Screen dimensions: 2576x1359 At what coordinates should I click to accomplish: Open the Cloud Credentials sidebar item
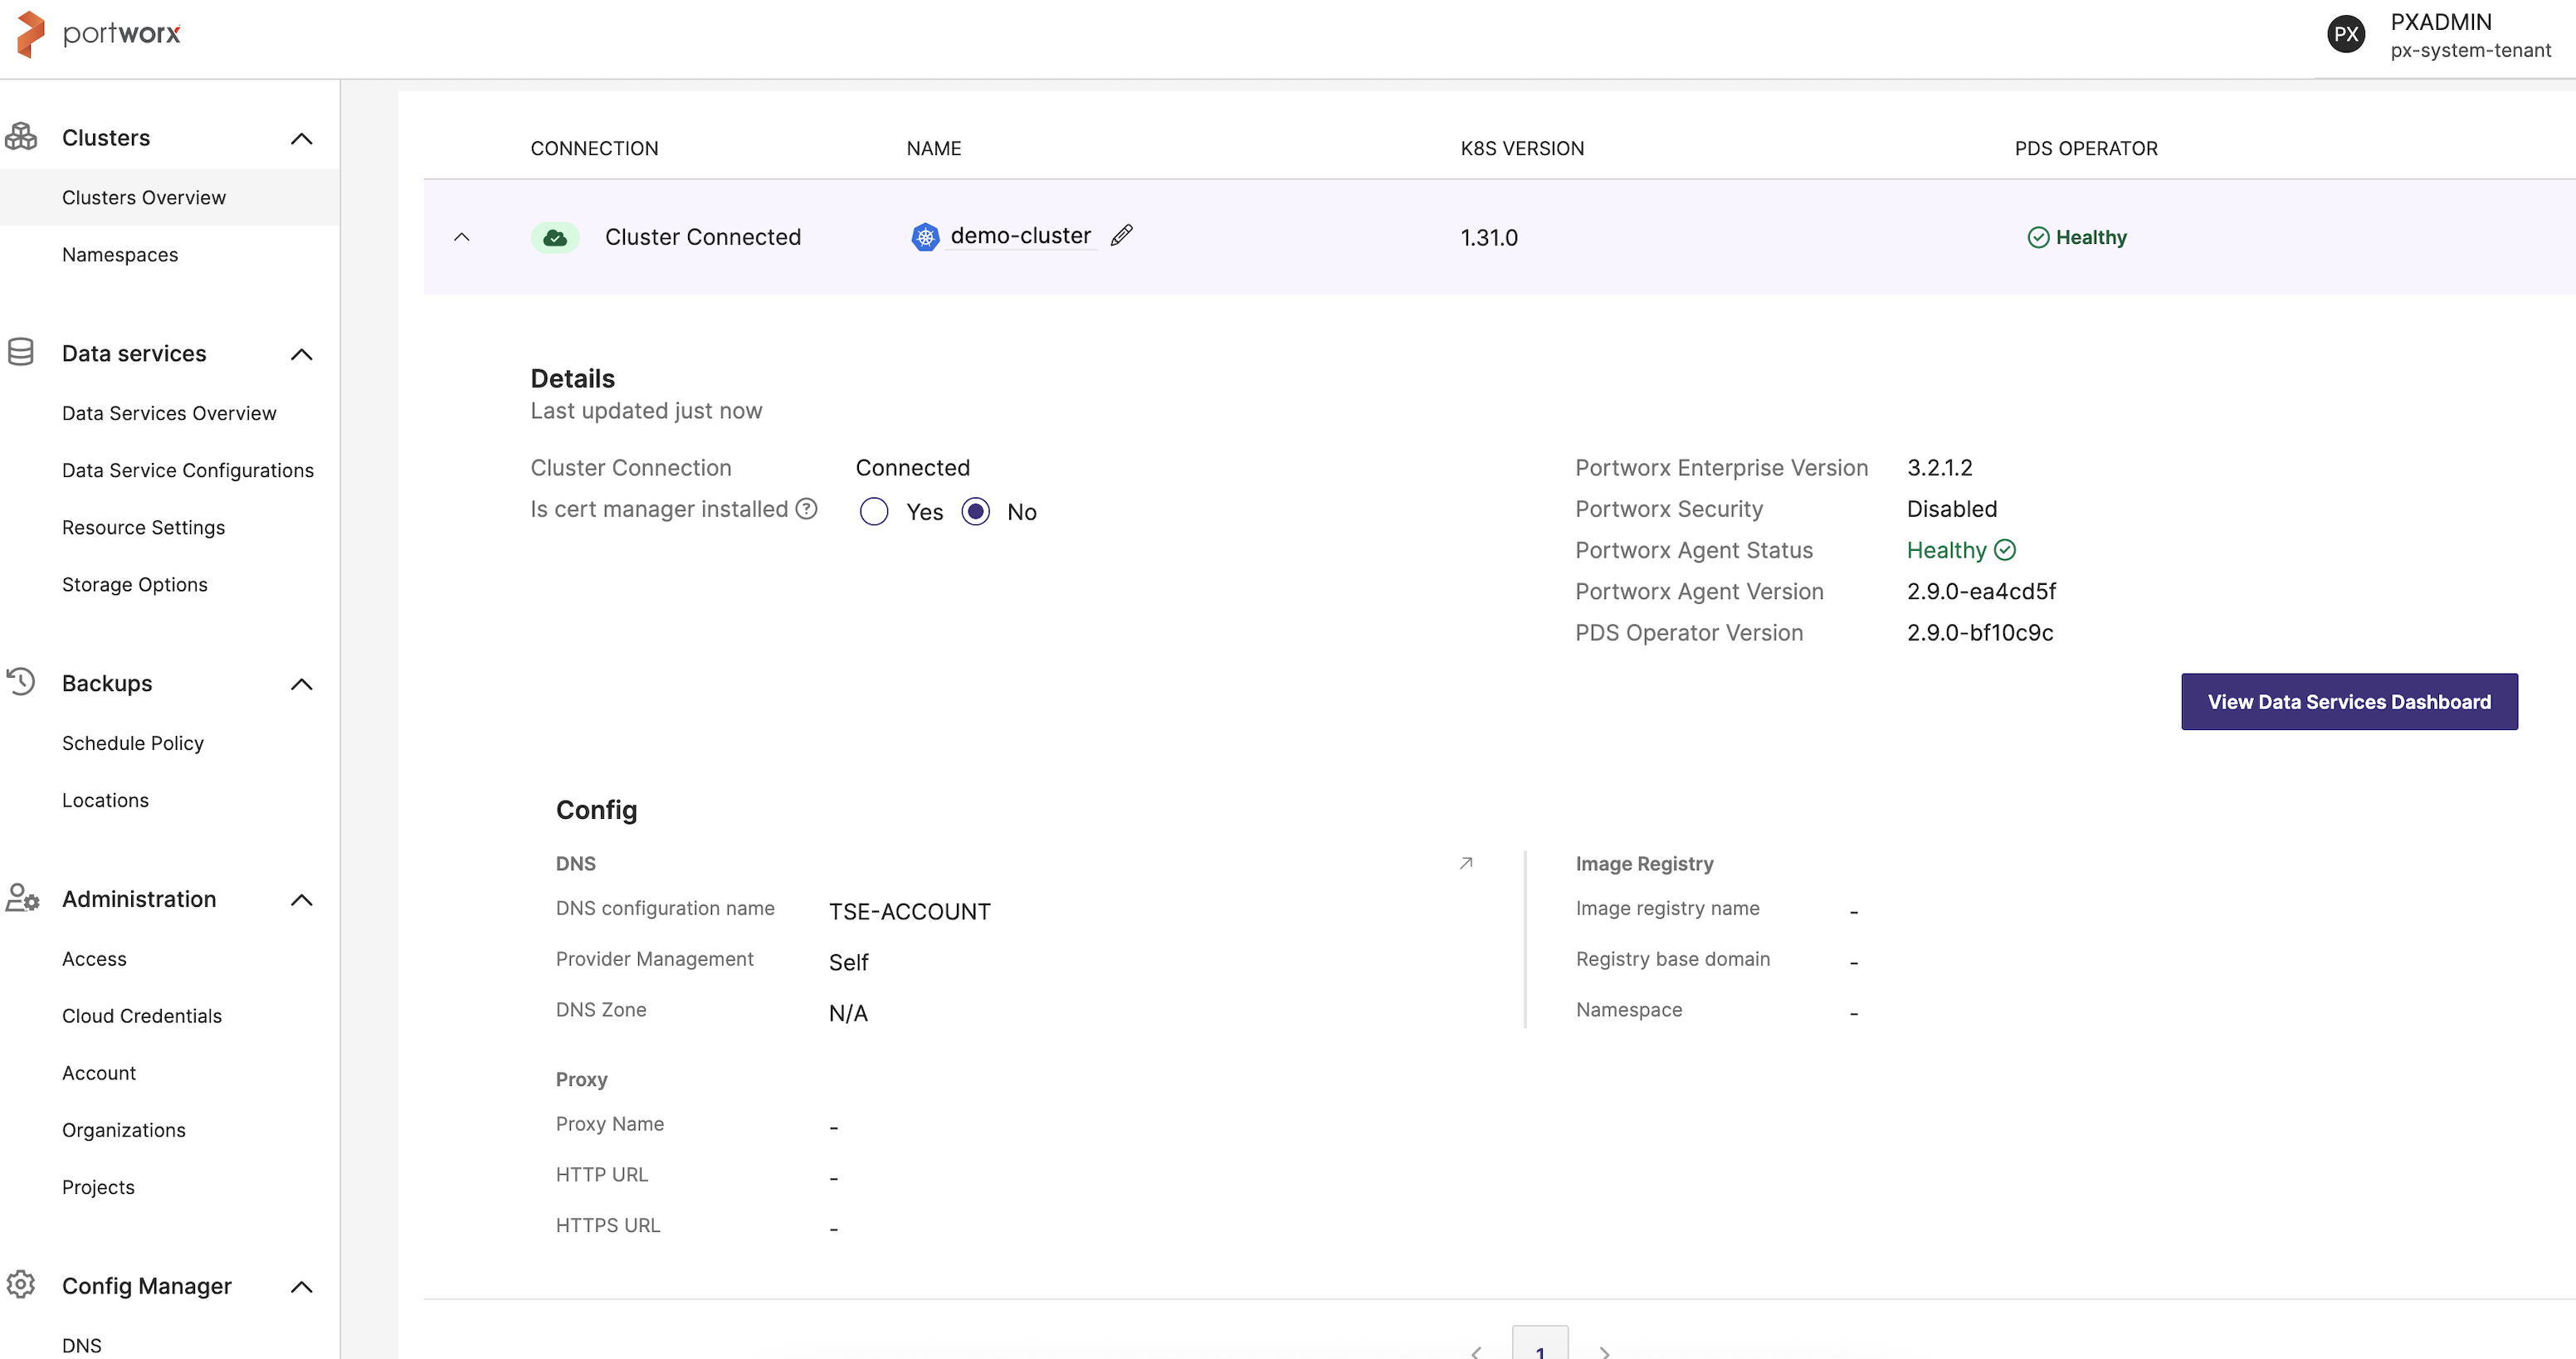(142, 1016)
